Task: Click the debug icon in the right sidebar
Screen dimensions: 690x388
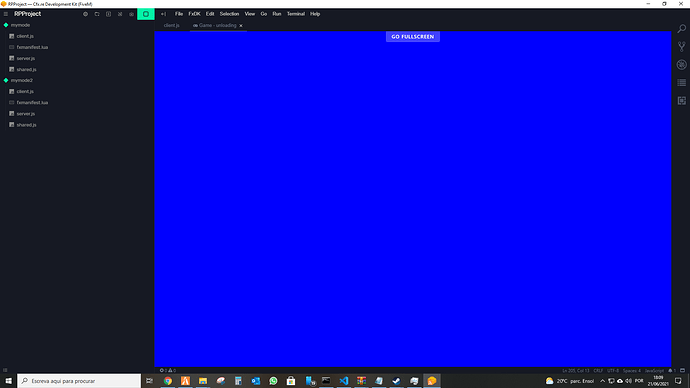Action: (681, 65)
